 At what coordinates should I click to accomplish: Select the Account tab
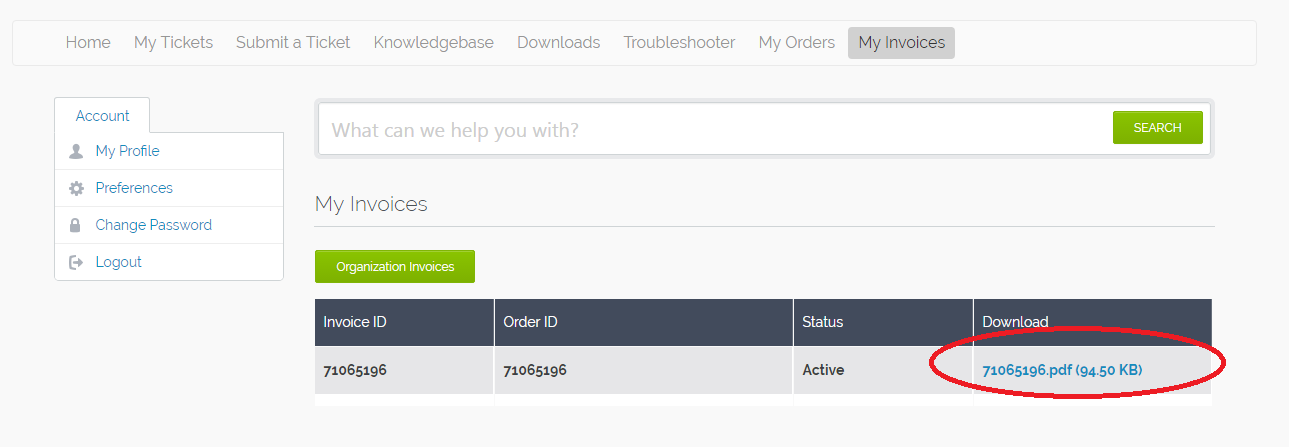pyautogui.click(x=102, y=116)
